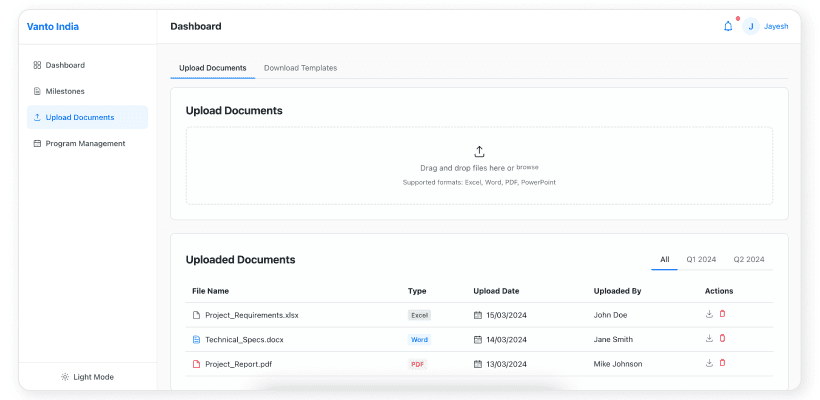Switch to the Download Templates tab

(x=300, y=68)
